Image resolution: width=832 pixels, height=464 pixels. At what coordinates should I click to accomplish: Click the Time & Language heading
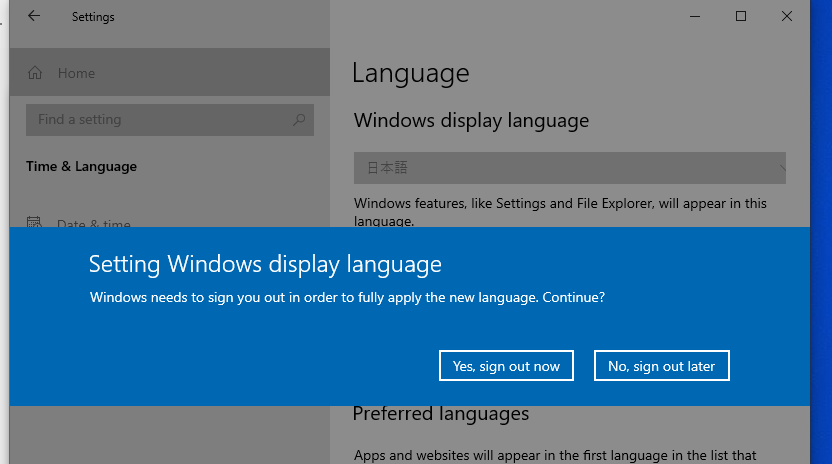tap(81, 167)
